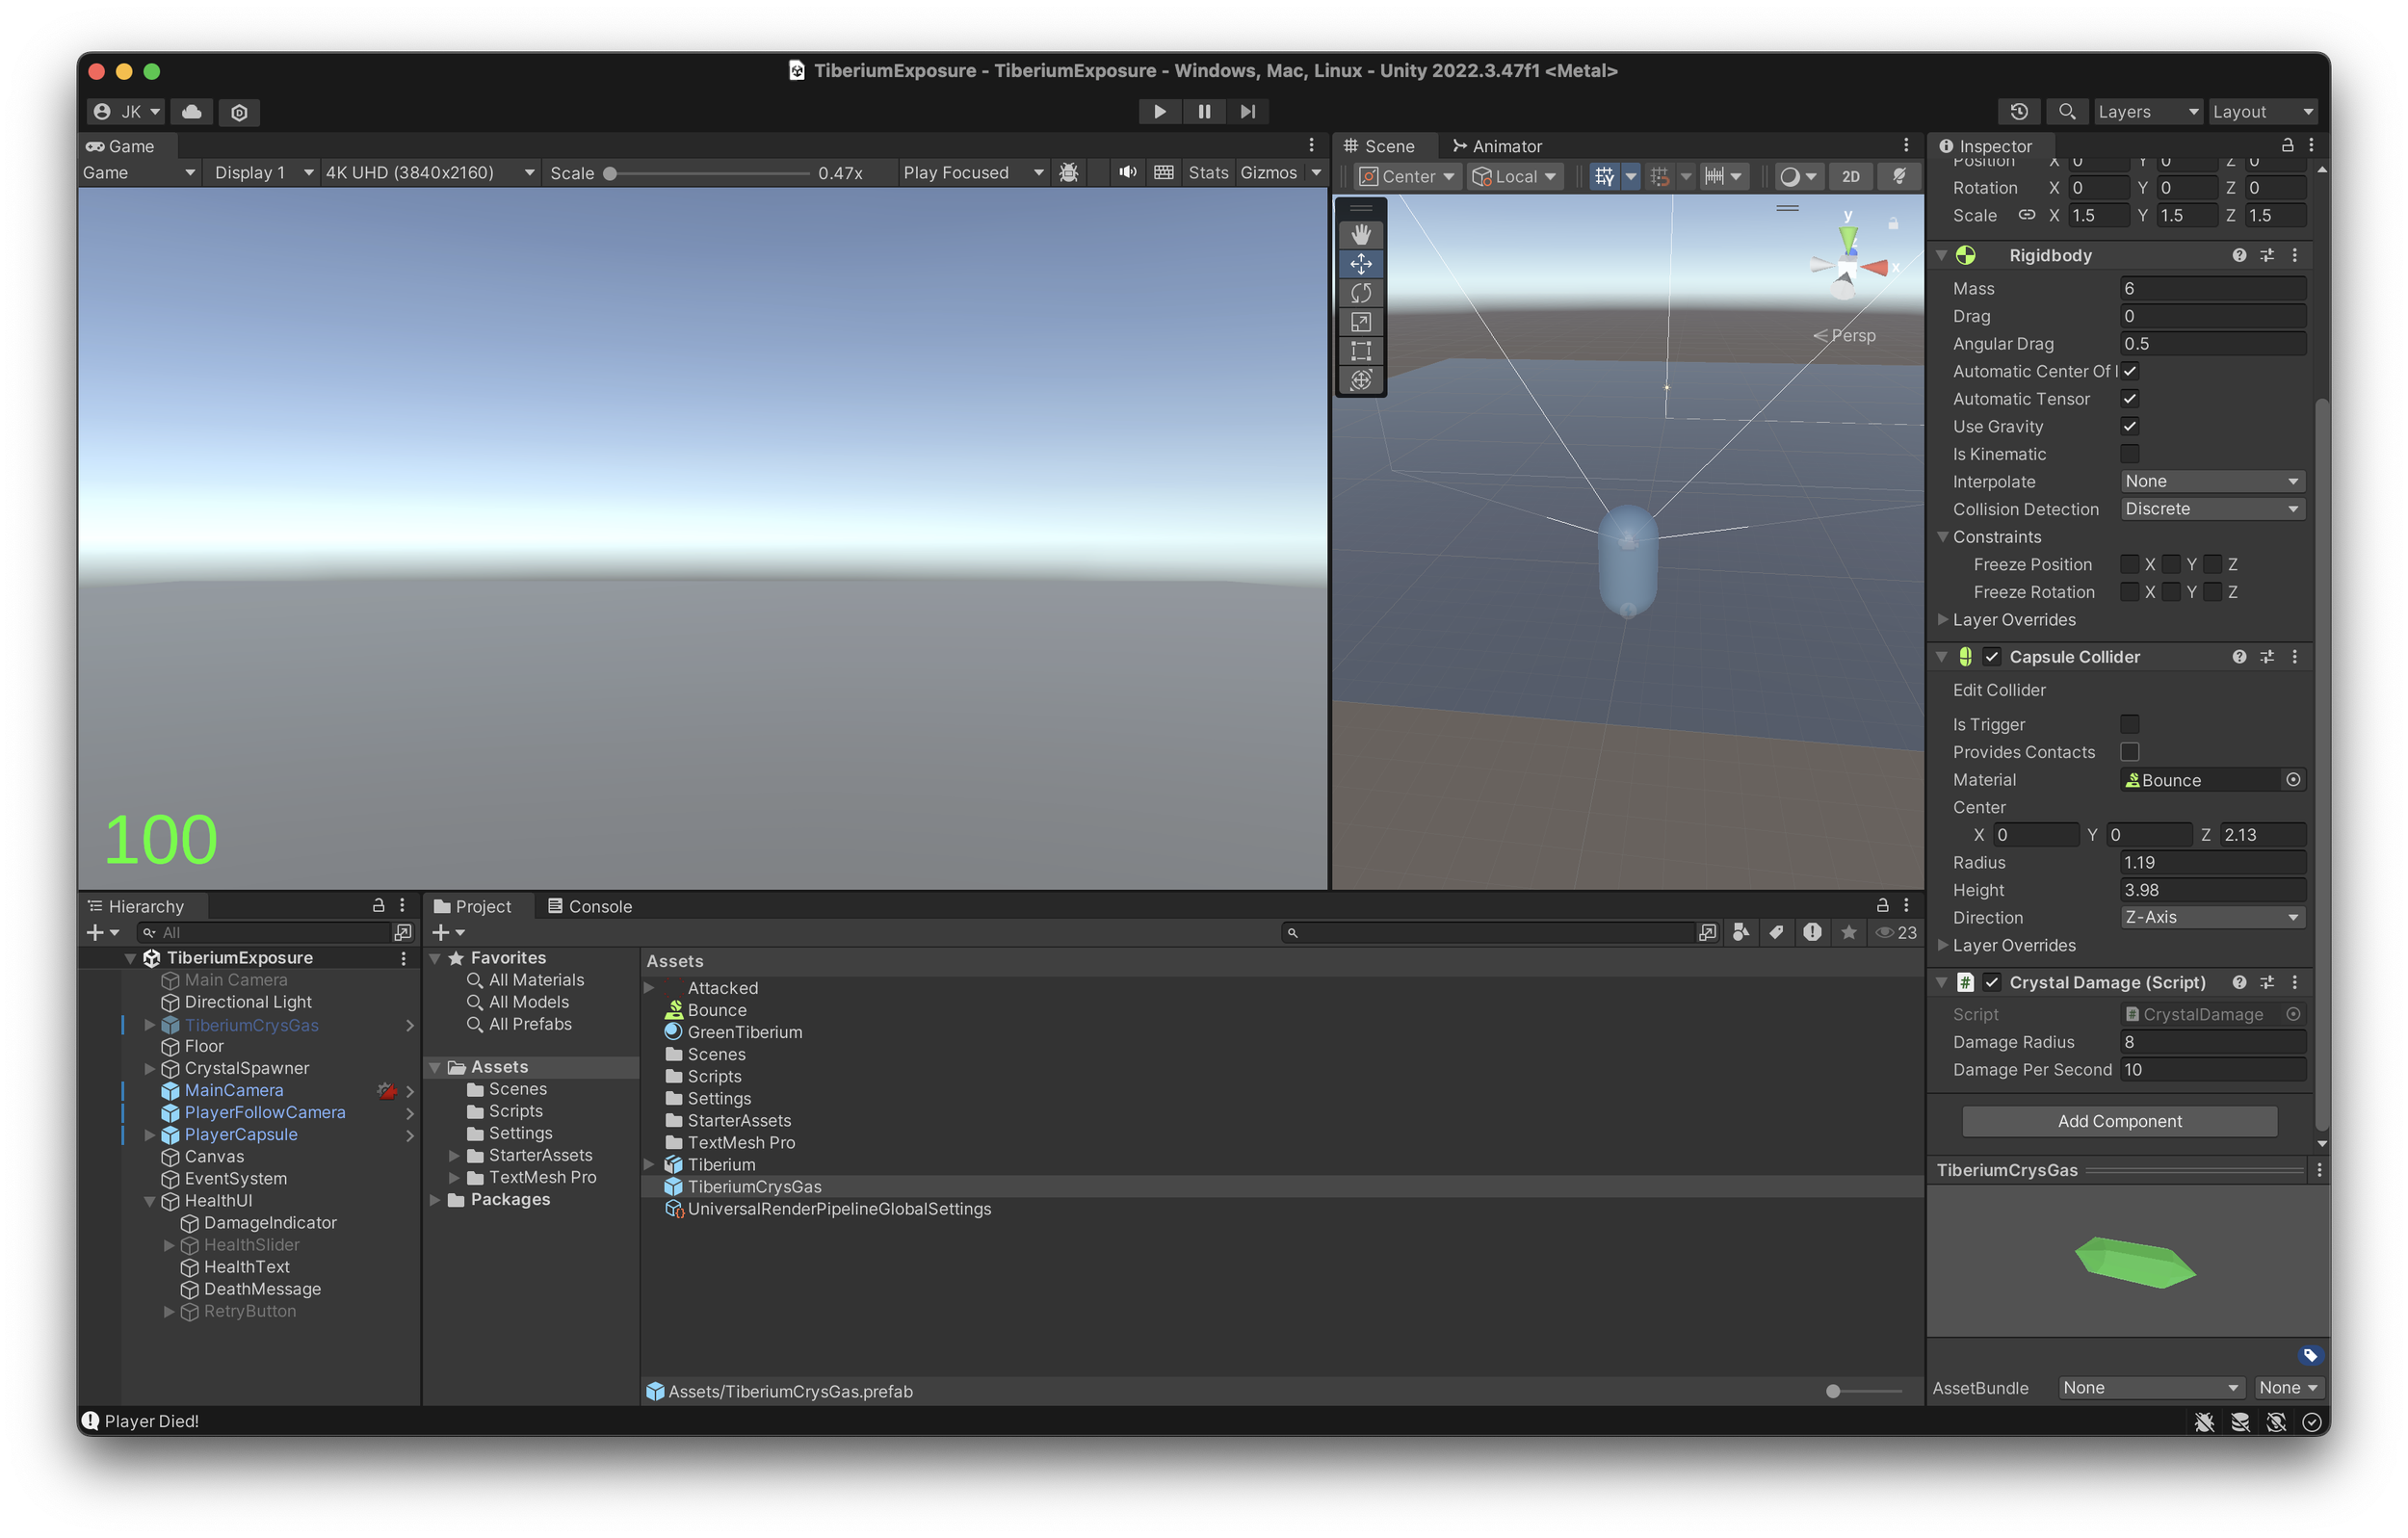Select the Rect Transform tool

[x=1360, y=351]
